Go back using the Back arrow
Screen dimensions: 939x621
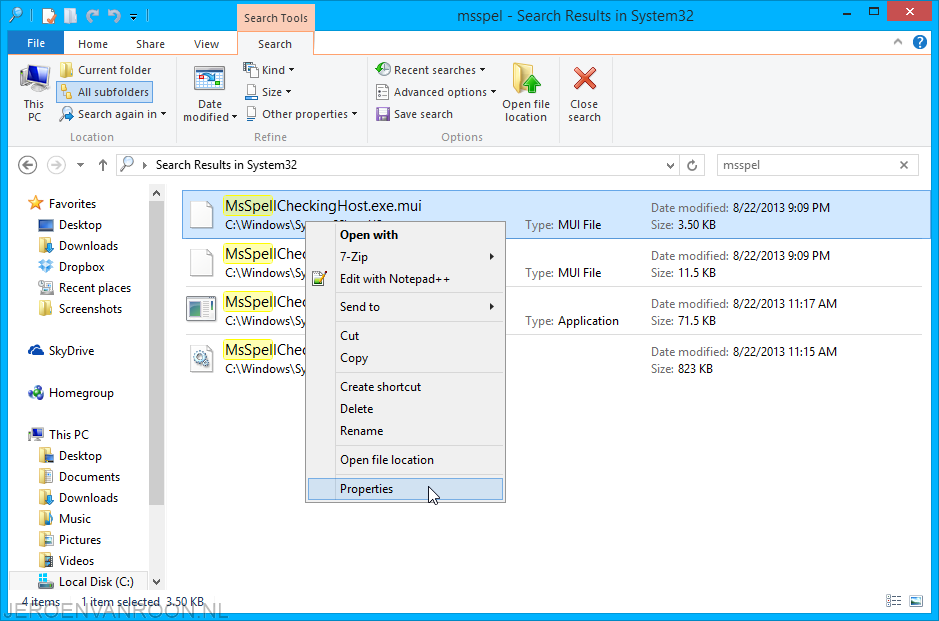pyautogui.click(x=28, y=165)
